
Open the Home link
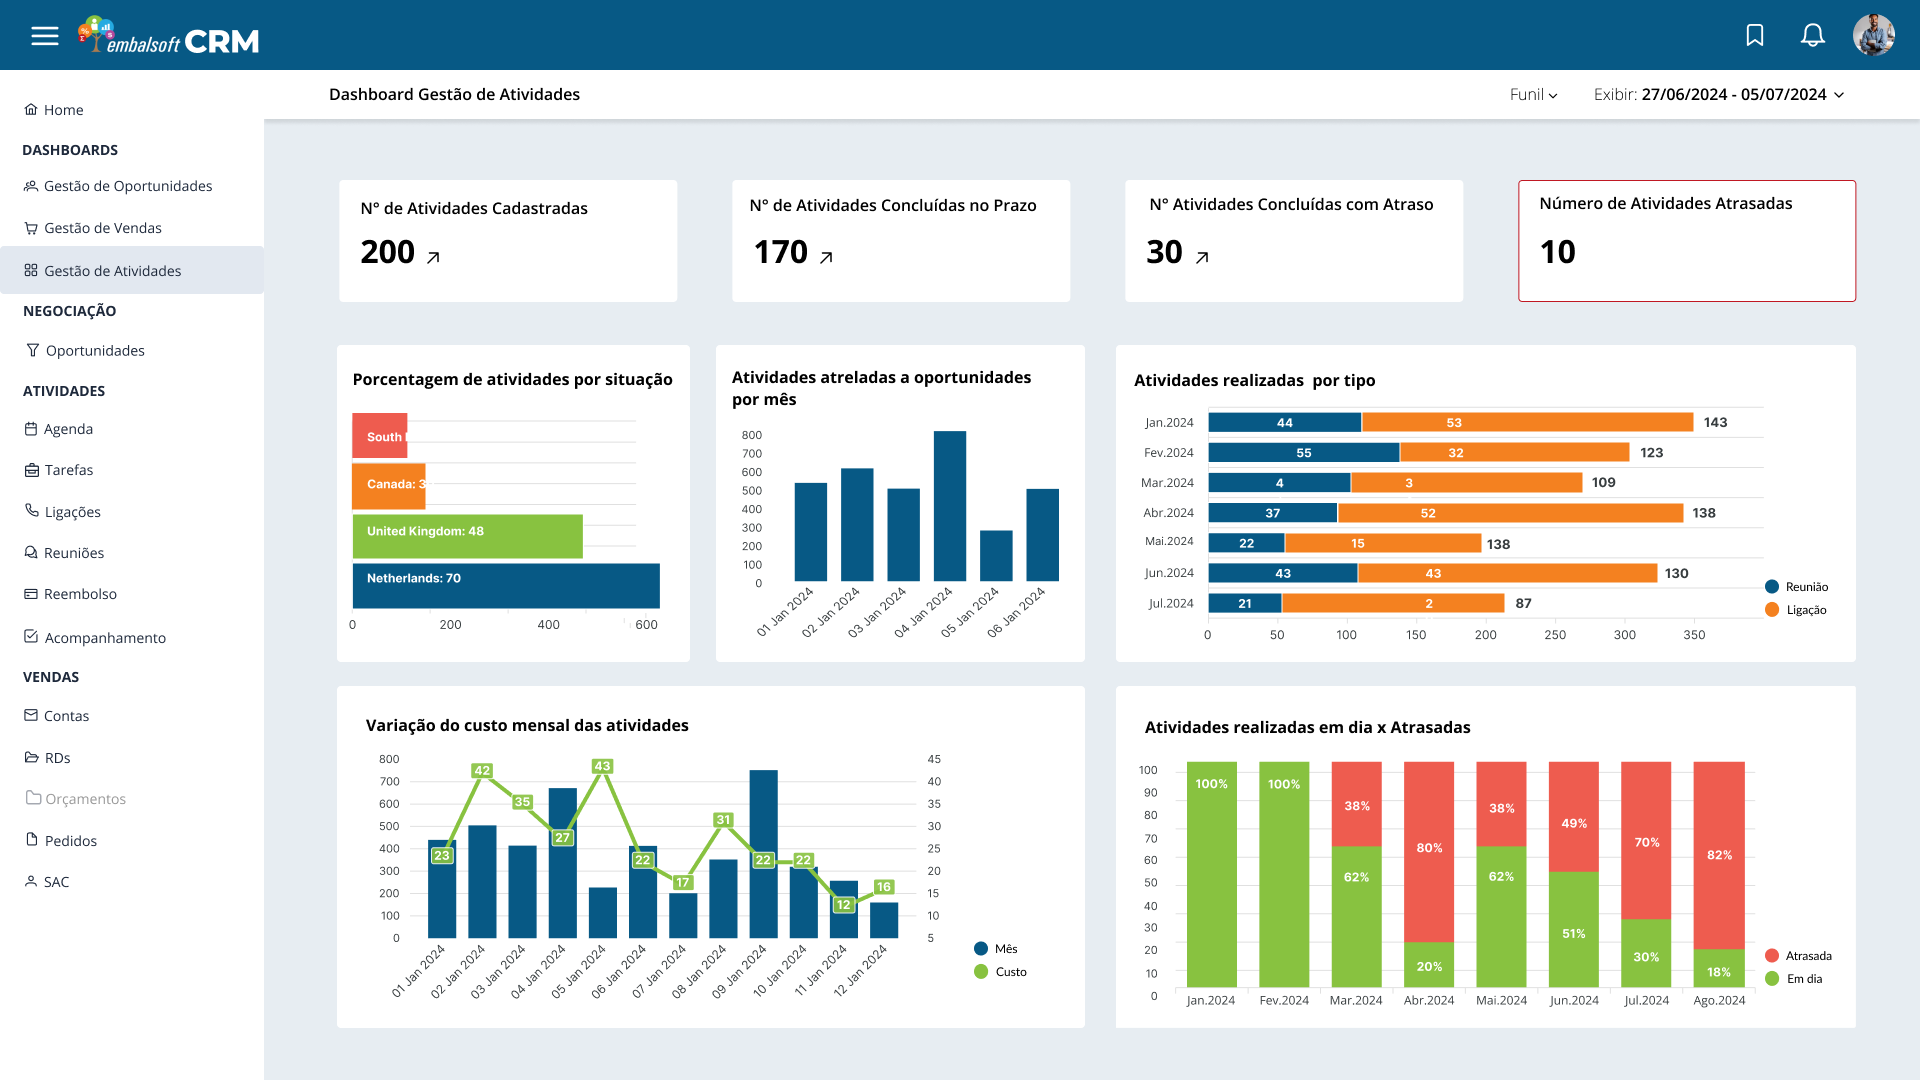point(63,110)
